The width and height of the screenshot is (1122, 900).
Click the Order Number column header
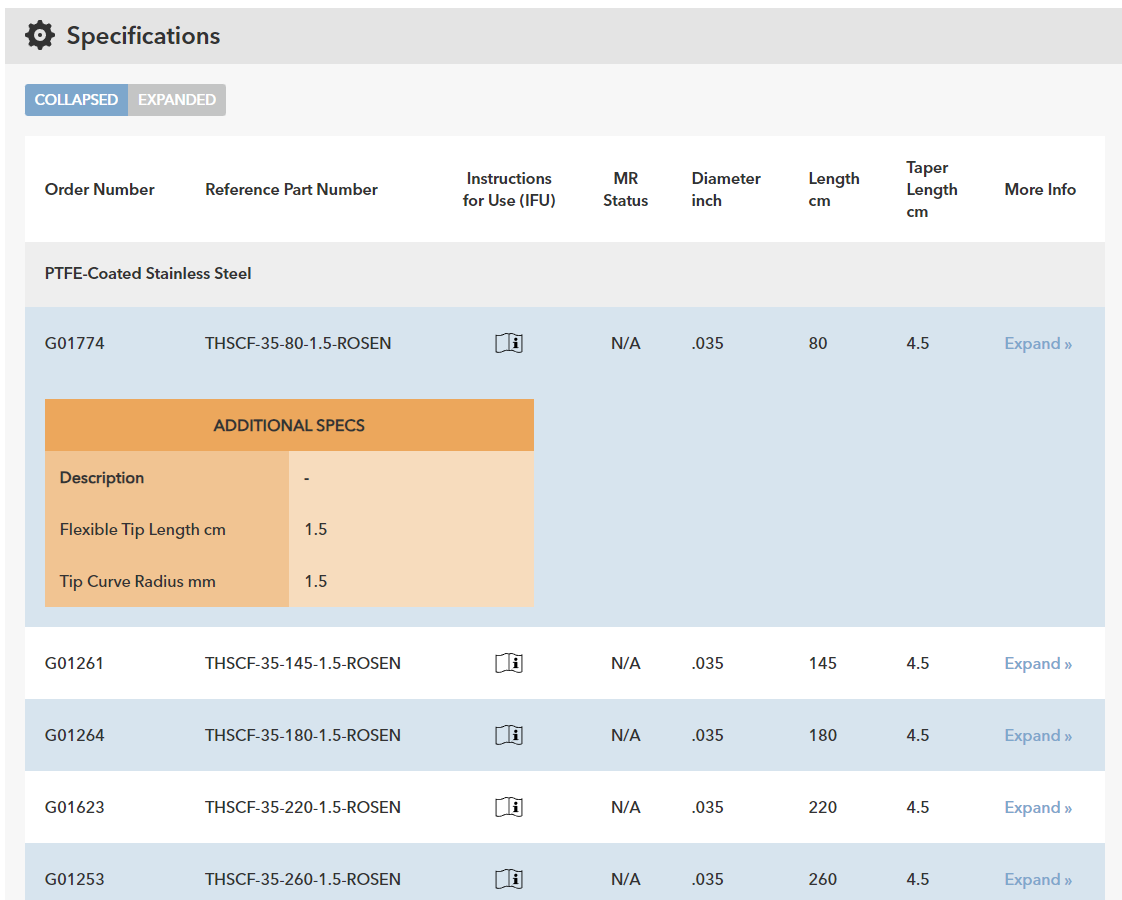coord(100,189)
